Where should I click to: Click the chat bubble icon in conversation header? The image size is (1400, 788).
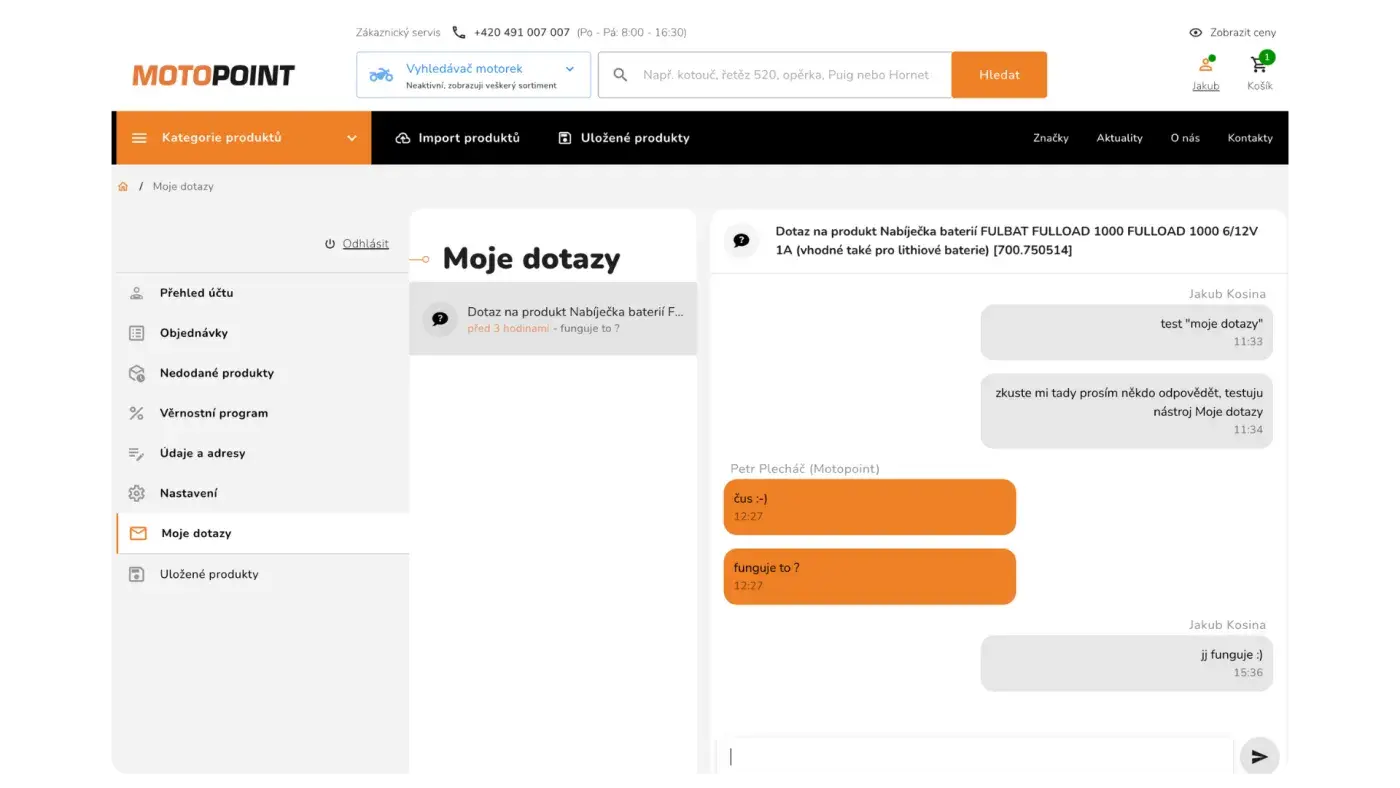(741, 240)
